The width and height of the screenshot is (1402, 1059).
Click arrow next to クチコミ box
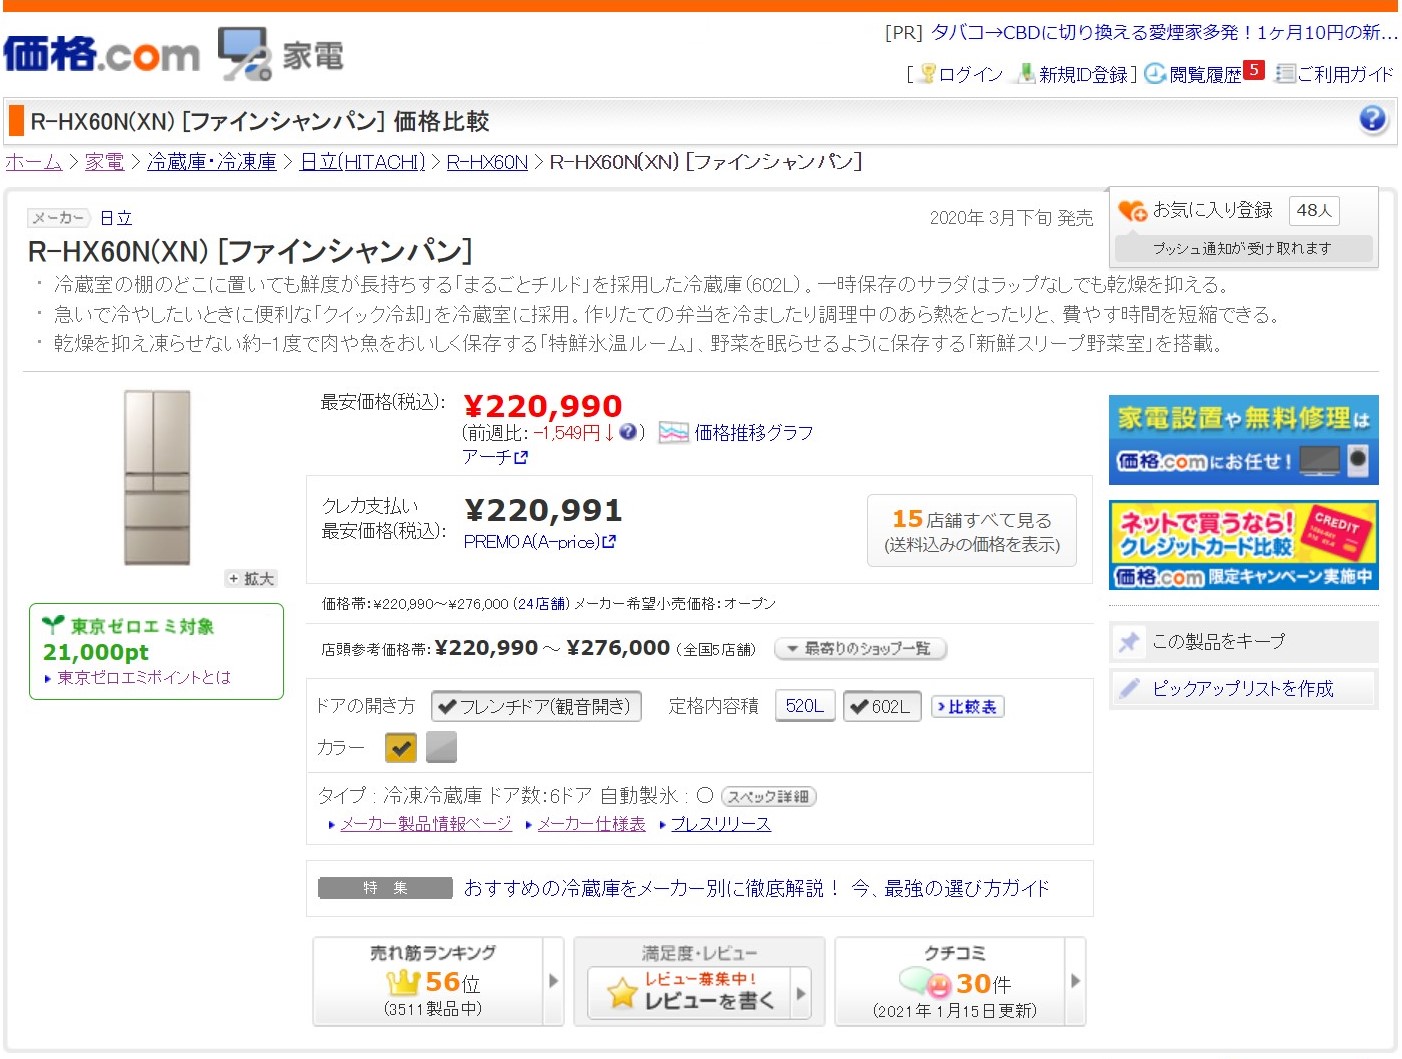(1076, 981)
